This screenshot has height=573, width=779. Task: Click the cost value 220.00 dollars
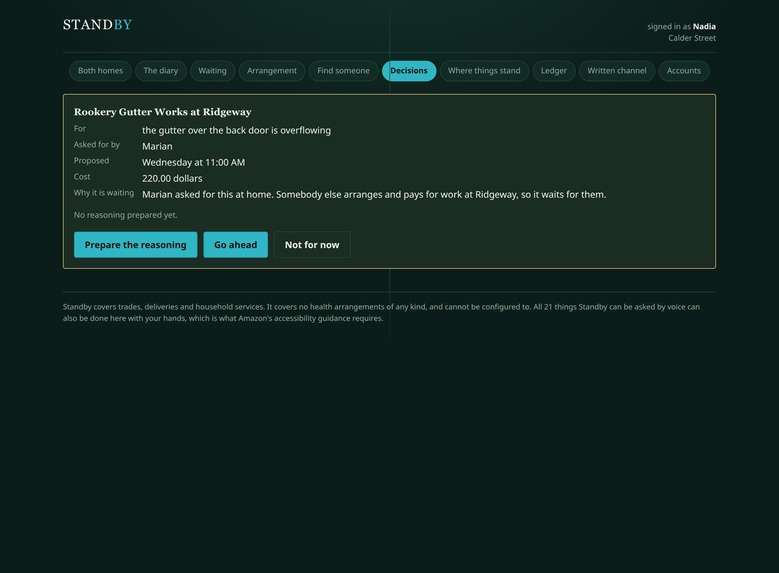point(172,178)
